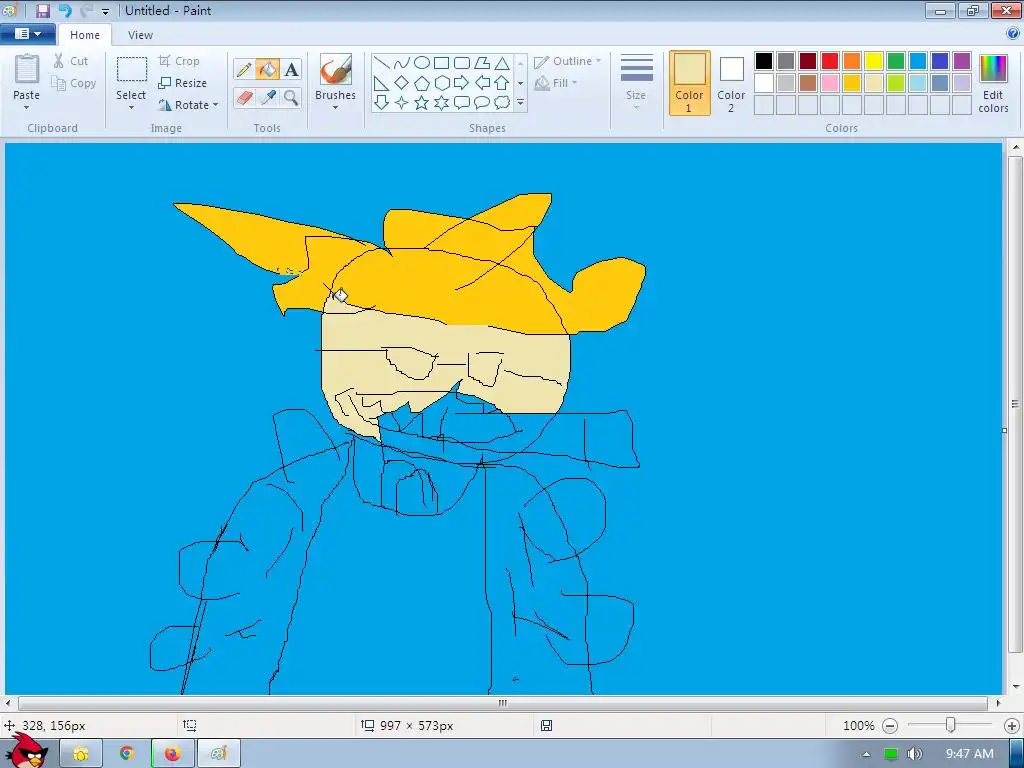Switch to the View ribbon tab
This screenshot has height=768, width=1024.
[x=140, y=35]
